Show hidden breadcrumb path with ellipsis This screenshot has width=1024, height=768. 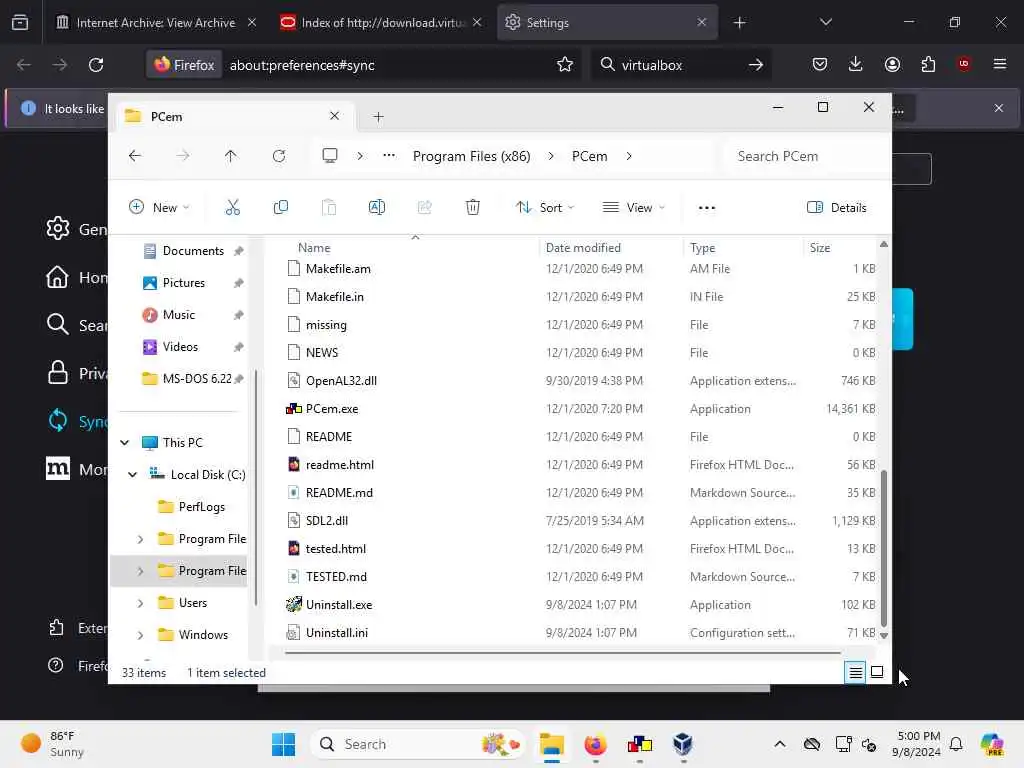click(389, 155)
